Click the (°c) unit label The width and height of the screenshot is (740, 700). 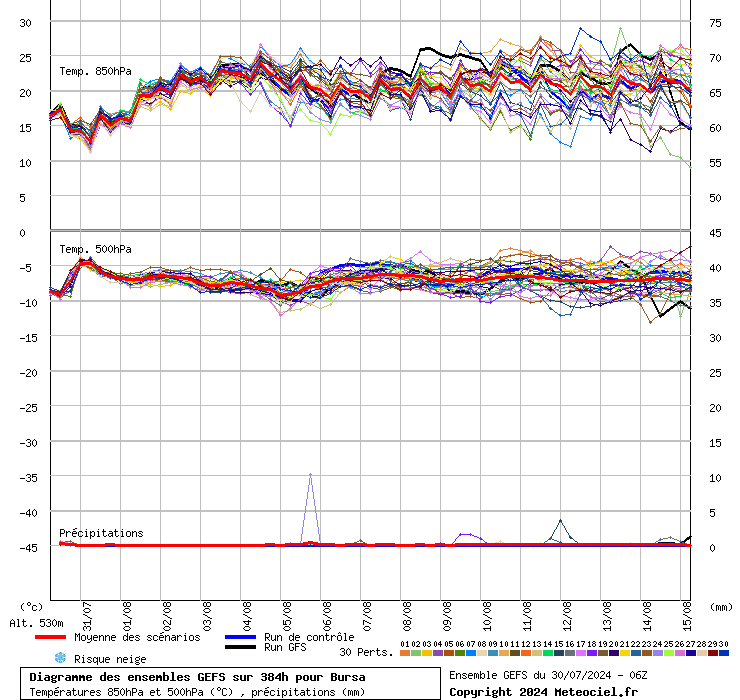click(31, 607)
